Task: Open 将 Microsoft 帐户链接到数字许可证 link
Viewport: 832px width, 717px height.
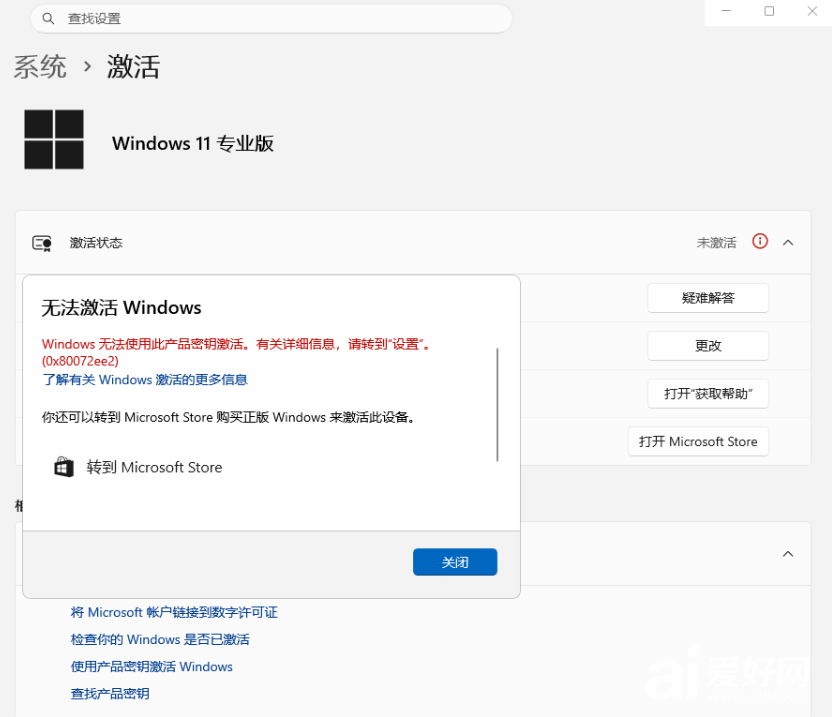Action: tap(174, 612)
